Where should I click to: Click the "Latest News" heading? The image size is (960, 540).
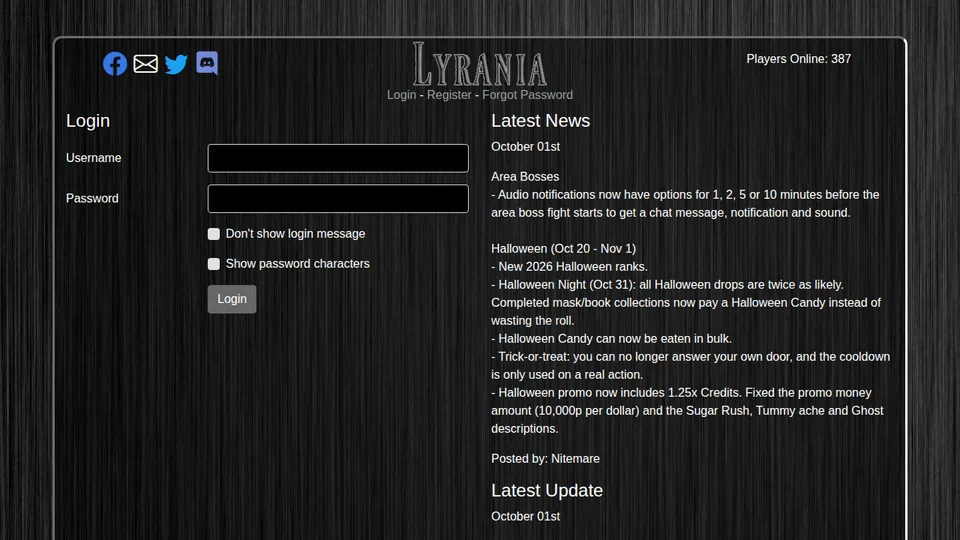click(x=541, y=121)
